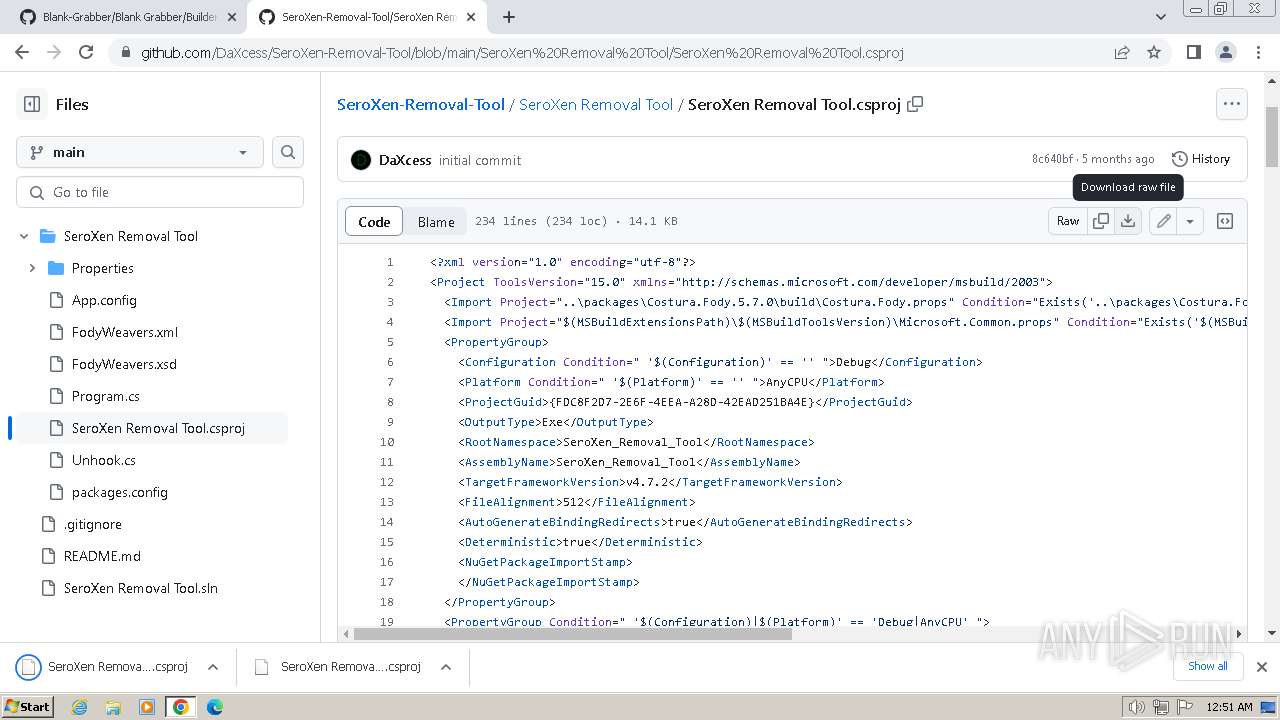Open Program.cs file
The image size is (1280, 720).
[x=106, y=396]
